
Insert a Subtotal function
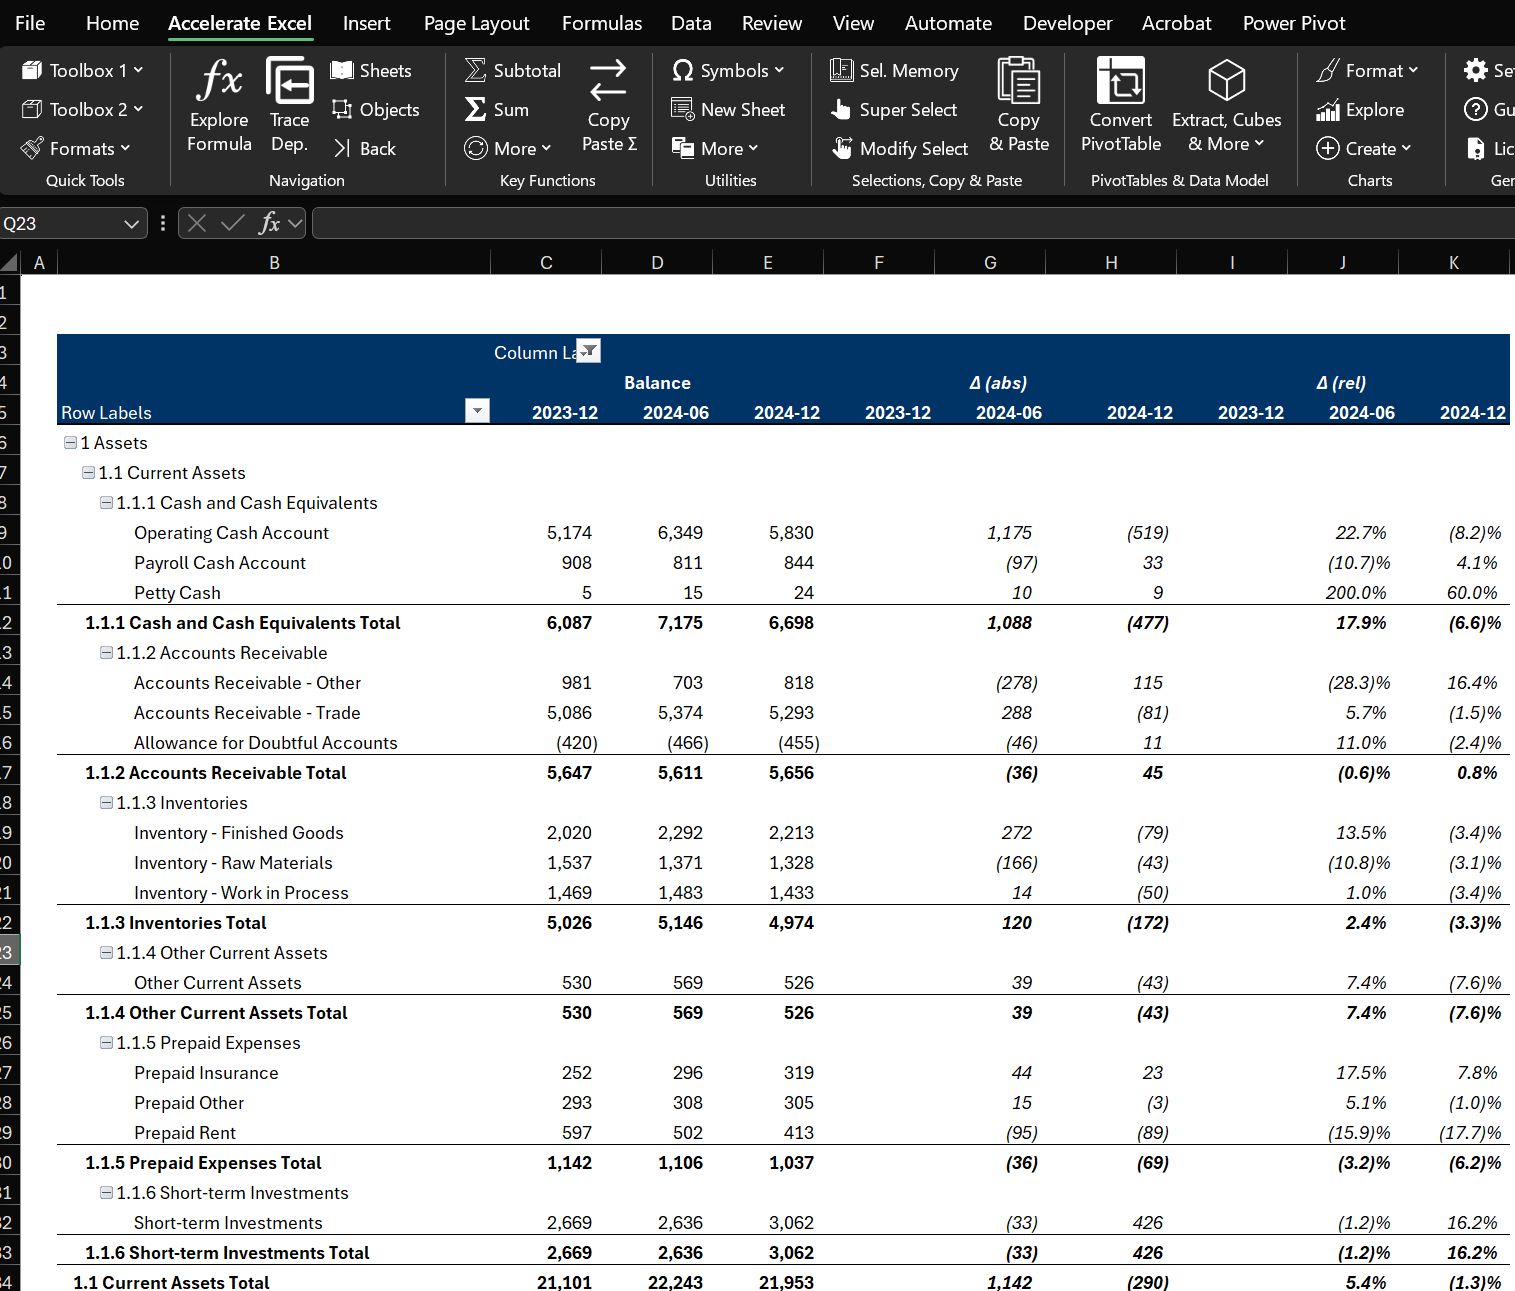coord(512,70)
